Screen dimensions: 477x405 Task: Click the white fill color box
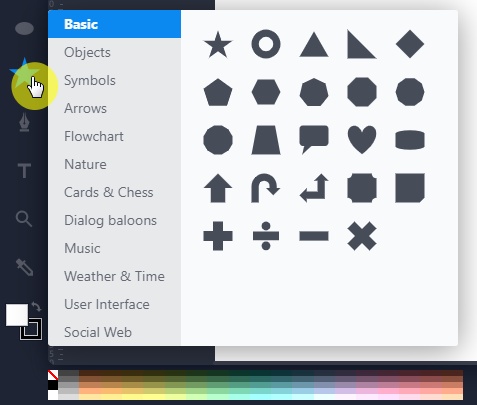[x=17, y=314]
